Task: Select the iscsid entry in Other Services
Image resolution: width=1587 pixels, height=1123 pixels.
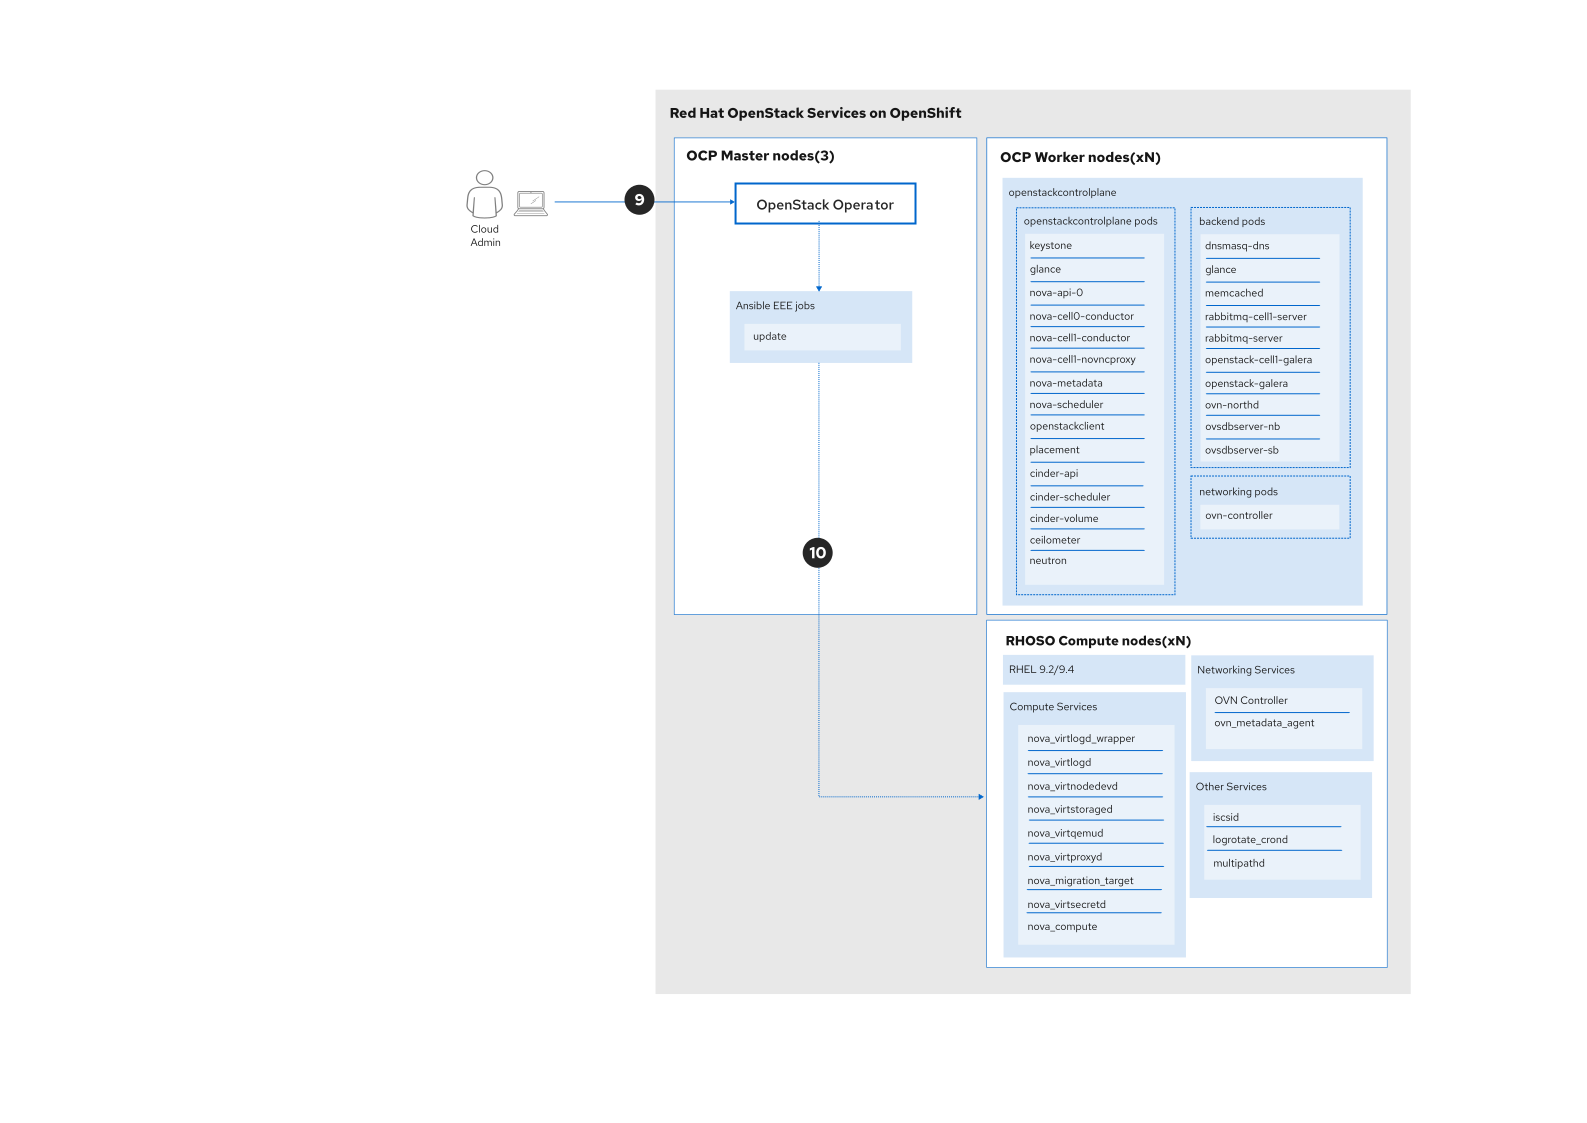Action: pyautogui.click(x=1225, y=818)
